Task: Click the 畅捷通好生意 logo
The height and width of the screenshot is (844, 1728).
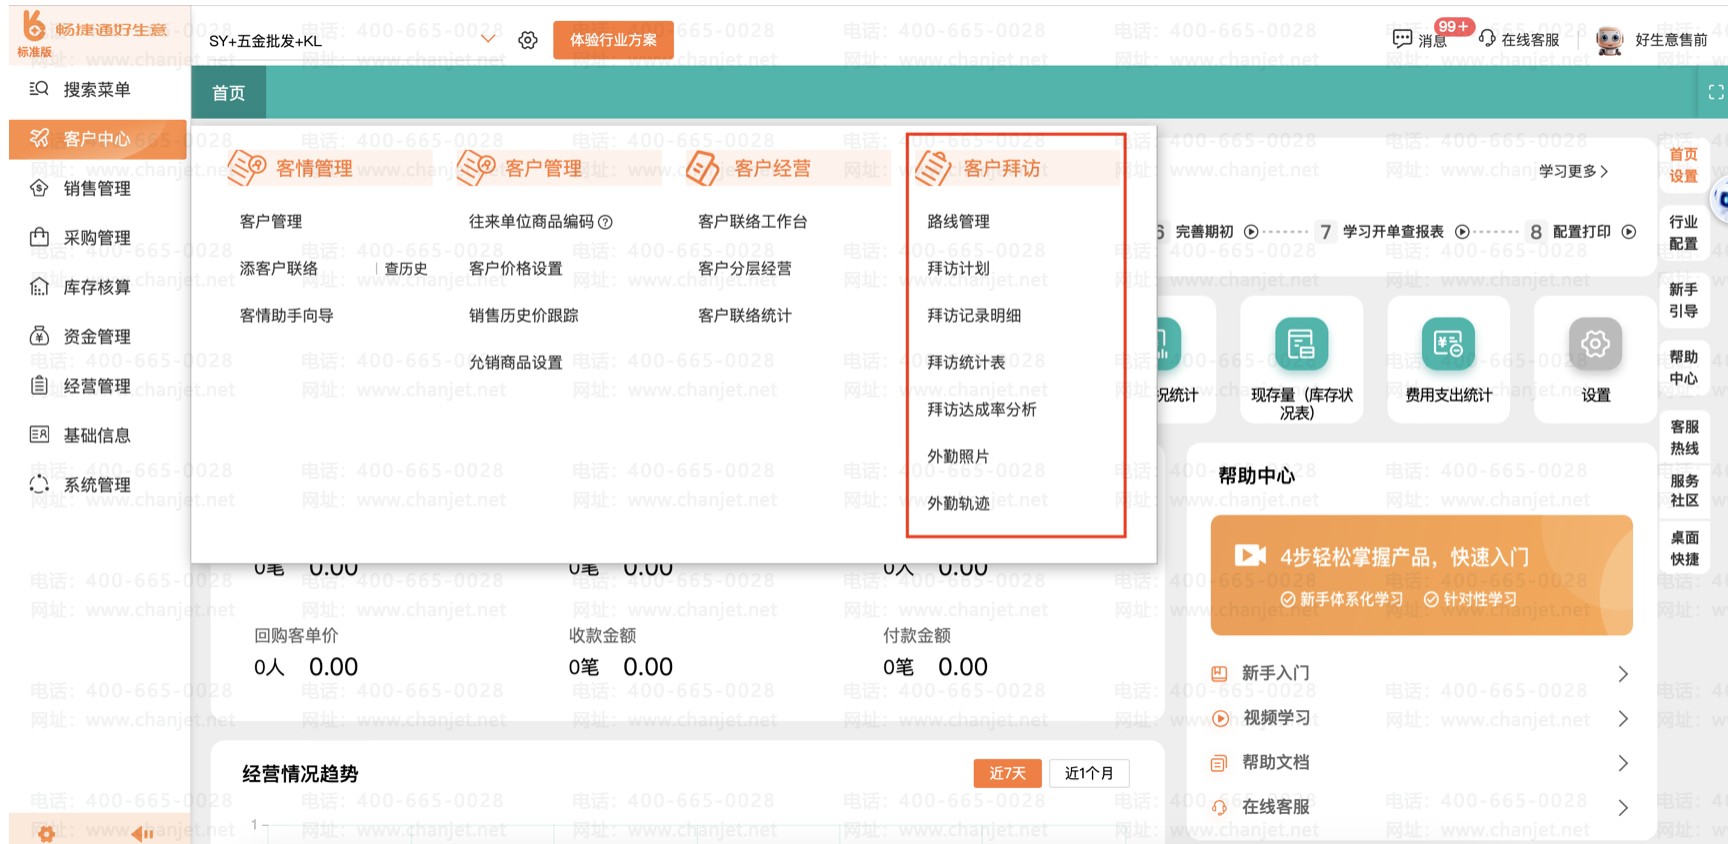Action: pos(93,34)
